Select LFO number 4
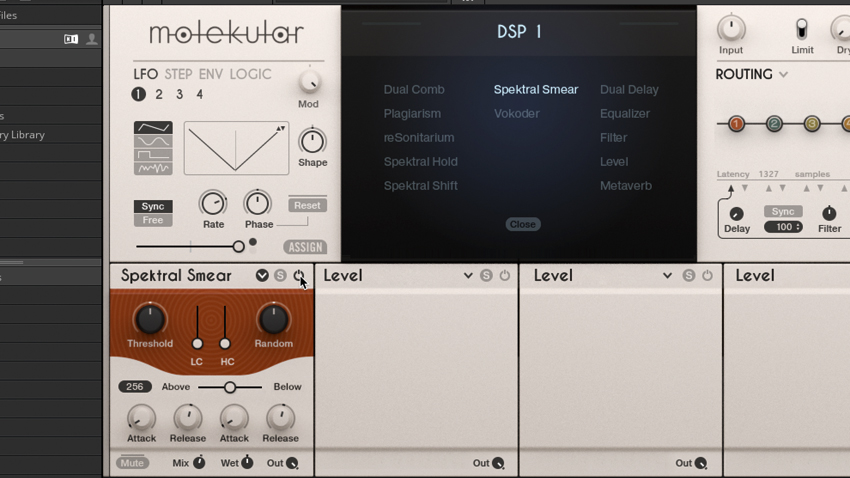This screenshot has height=478, width=850. [199, 94]
